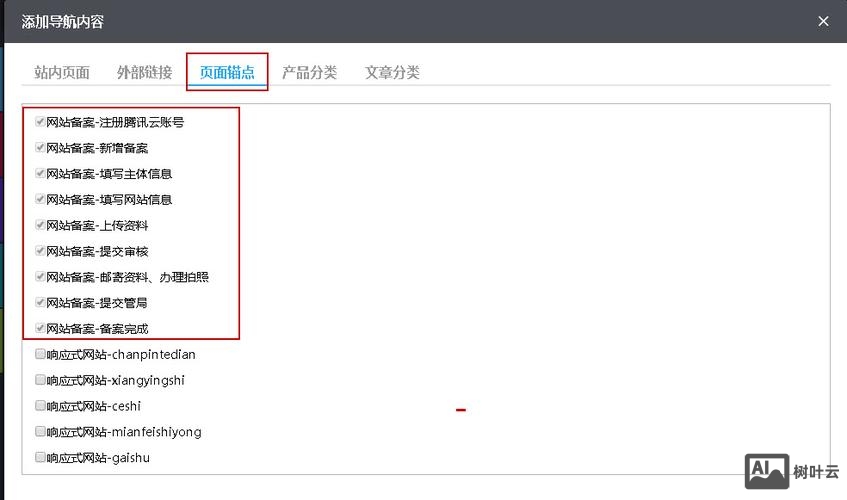This screenshot has width=847, height=500.
Task: Uncheck 网站备案-注册腾讯云账号 checkbox
Action: [40, 121]
